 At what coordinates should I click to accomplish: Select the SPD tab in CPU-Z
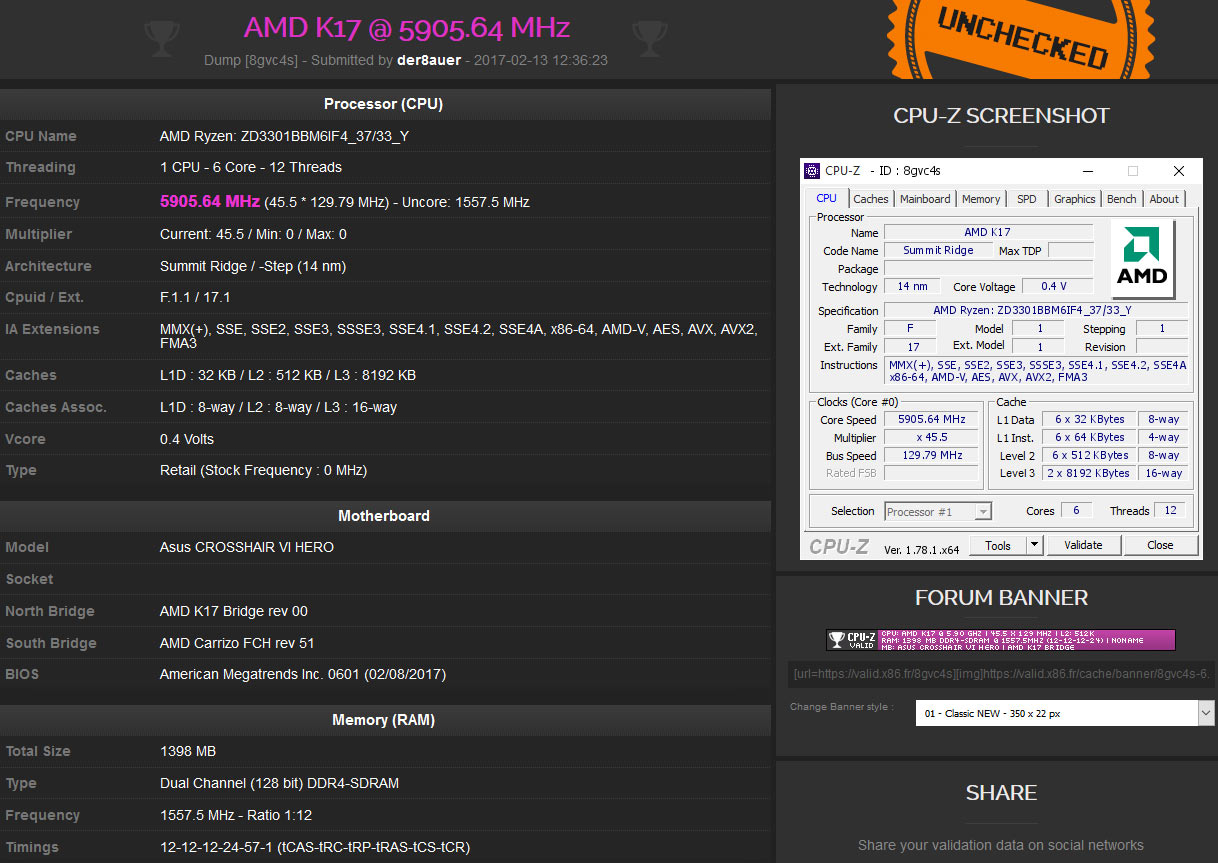pyautogui.click(x=1026, y=198)
